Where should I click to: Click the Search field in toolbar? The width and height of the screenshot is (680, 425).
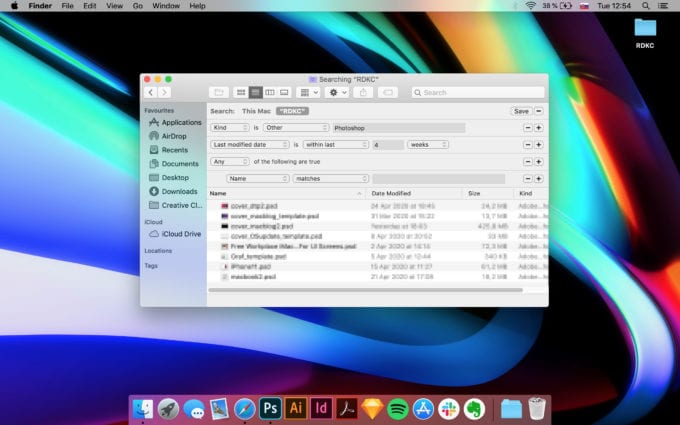[476, 92]
